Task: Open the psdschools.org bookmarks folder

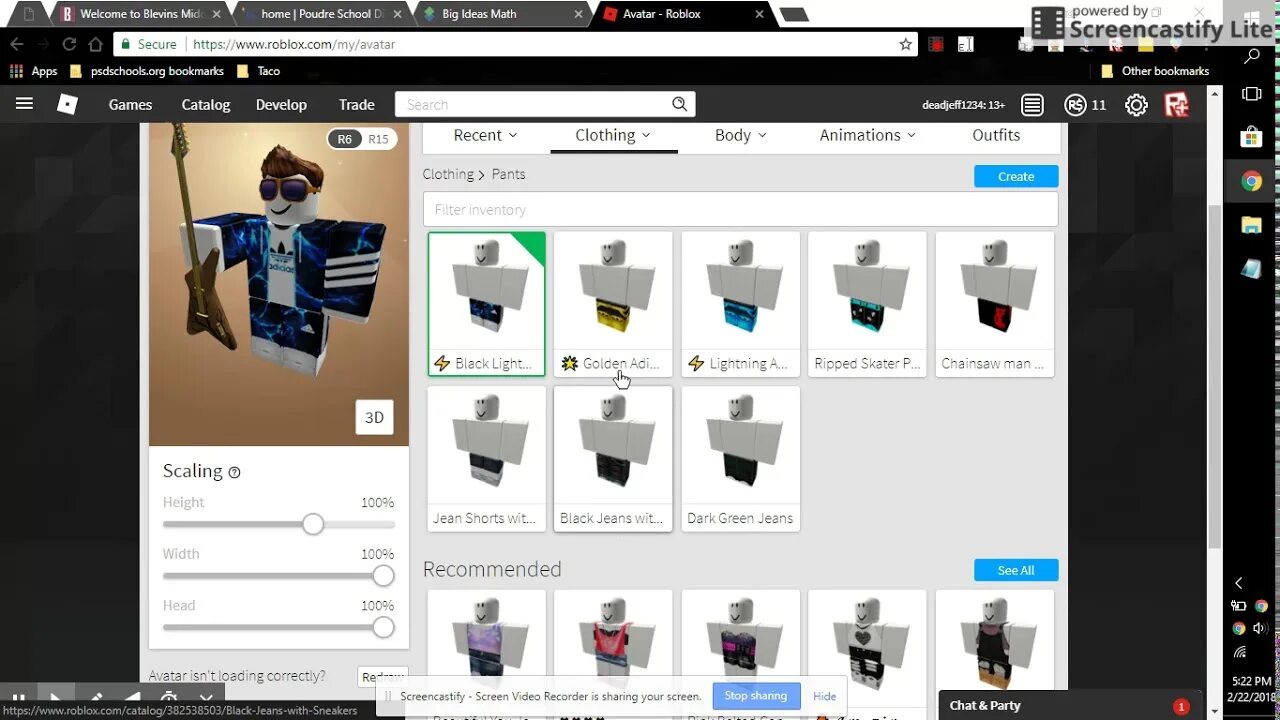Action: (147, 71)
